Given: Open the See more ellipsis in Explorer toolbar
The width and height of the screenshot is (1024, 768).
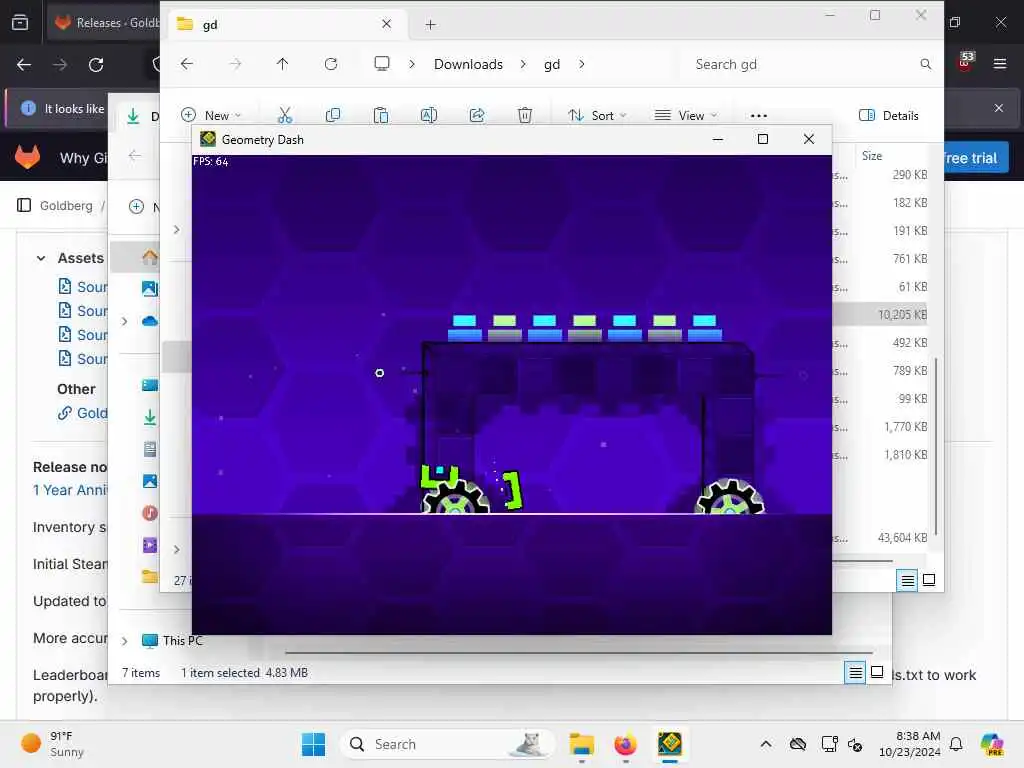Looking at the screenshot, I should (758, 116).
